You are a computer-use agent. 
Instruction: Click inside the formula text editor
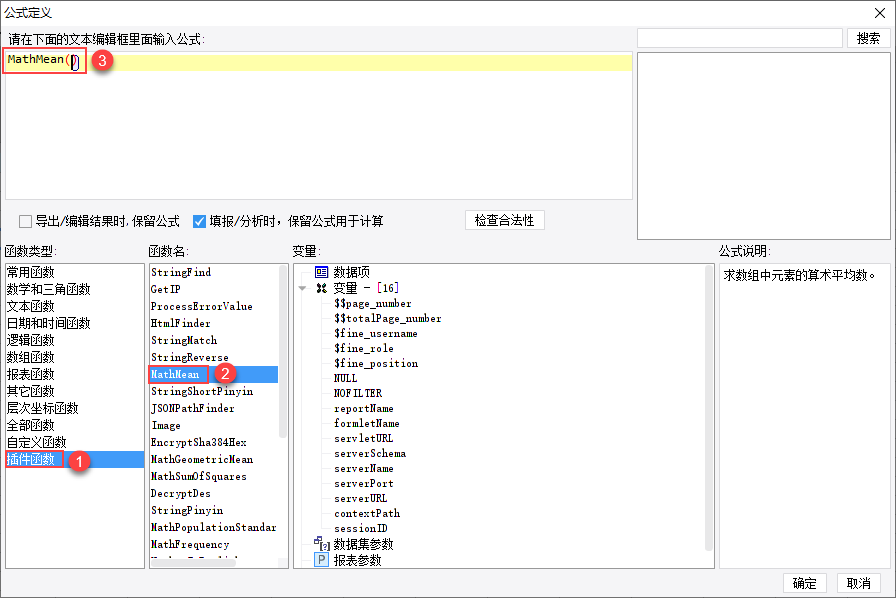pyautogui.click(x=319, y=126)
